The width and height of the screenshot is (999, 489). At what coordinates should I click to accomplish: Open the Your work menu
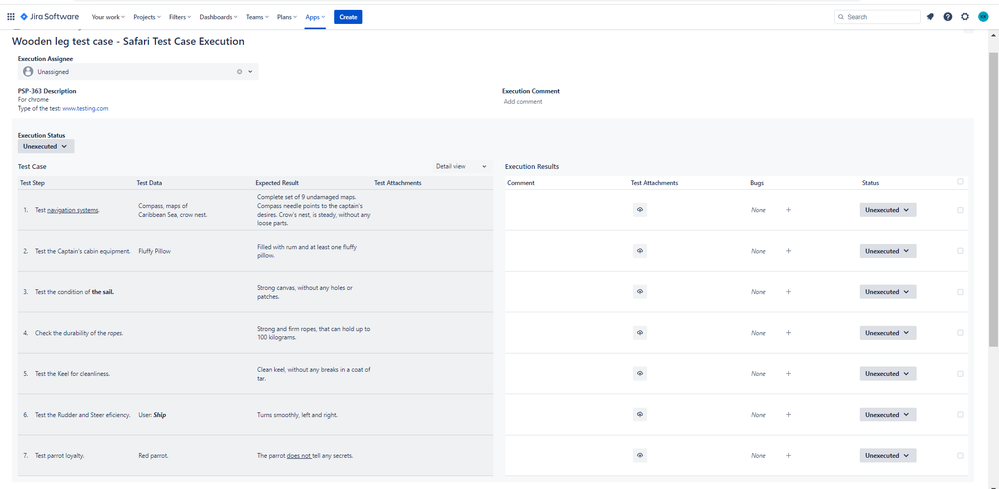108,17
